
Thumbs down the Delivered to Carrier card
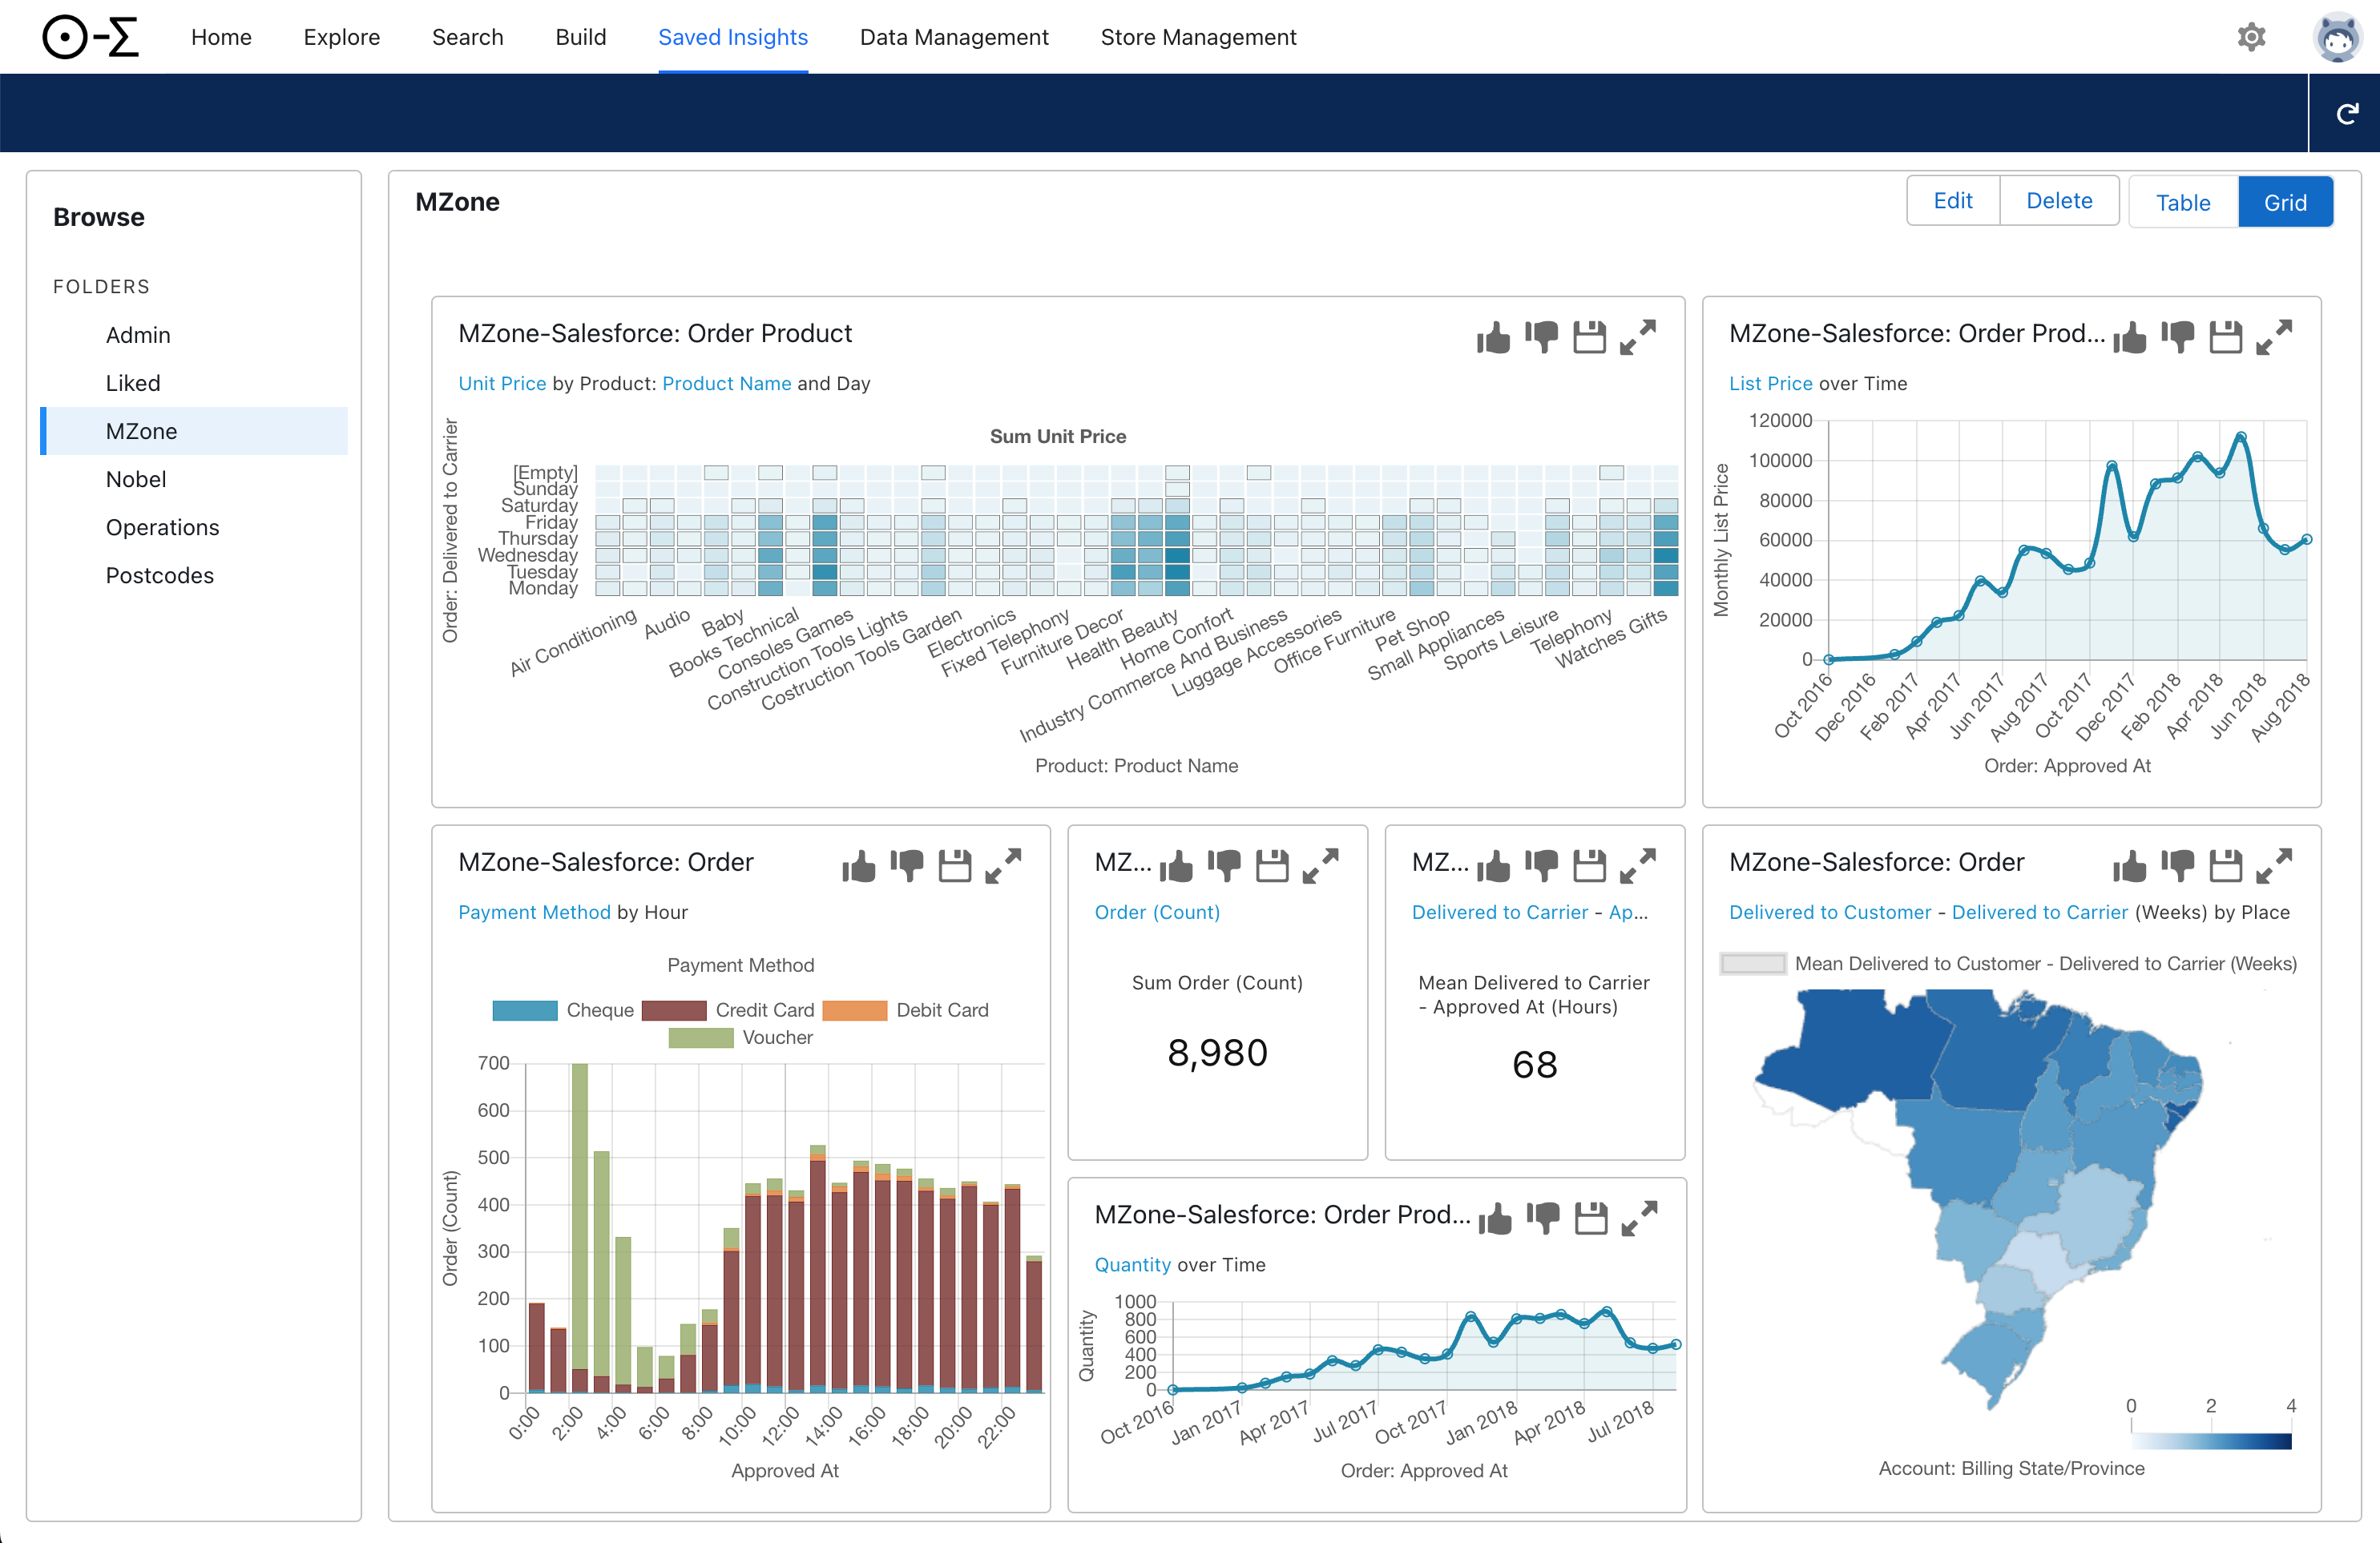point(1541,866)
